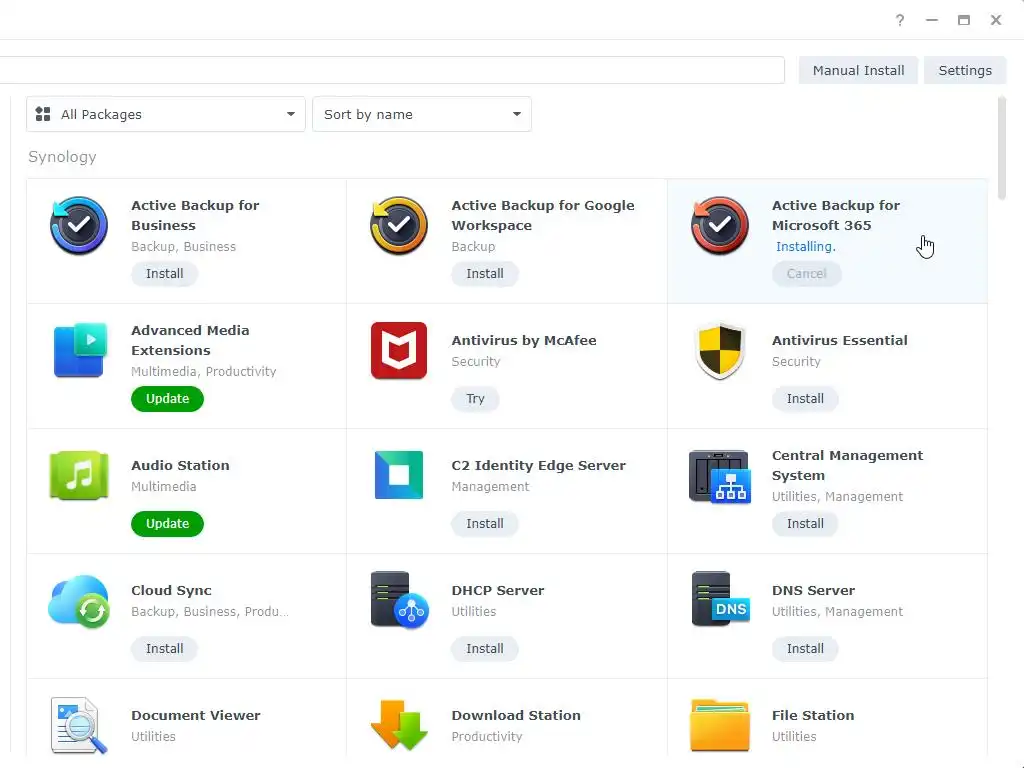Open the Antivirus Essential shield icon

(720, 350)
